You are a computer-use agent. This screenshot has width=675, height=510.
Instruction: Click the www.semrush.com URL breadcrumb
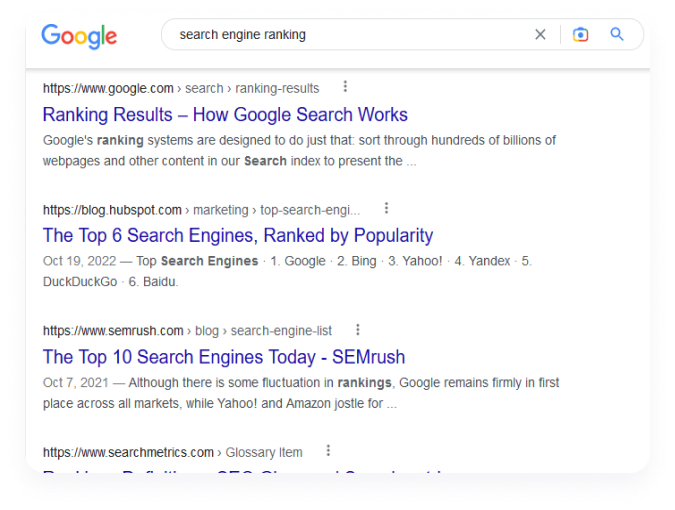187,331
